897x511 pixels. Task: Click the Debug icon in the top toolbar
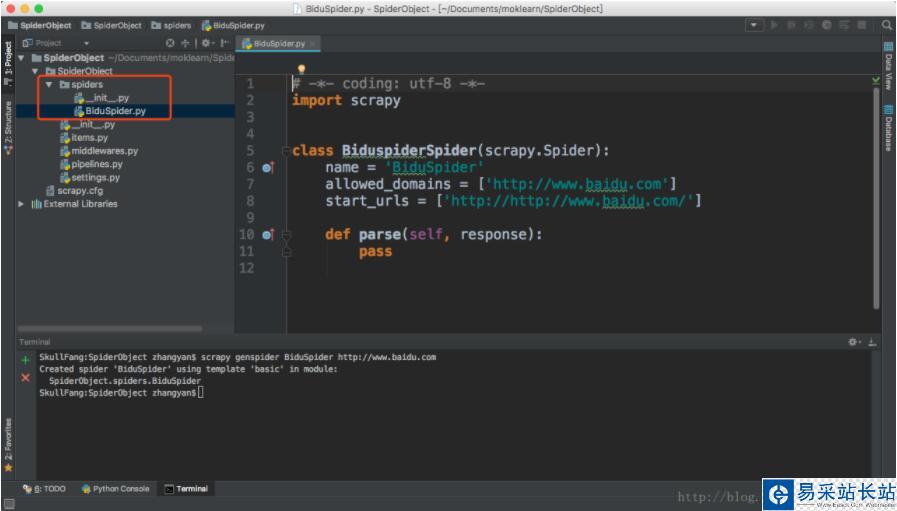[791, 25]
